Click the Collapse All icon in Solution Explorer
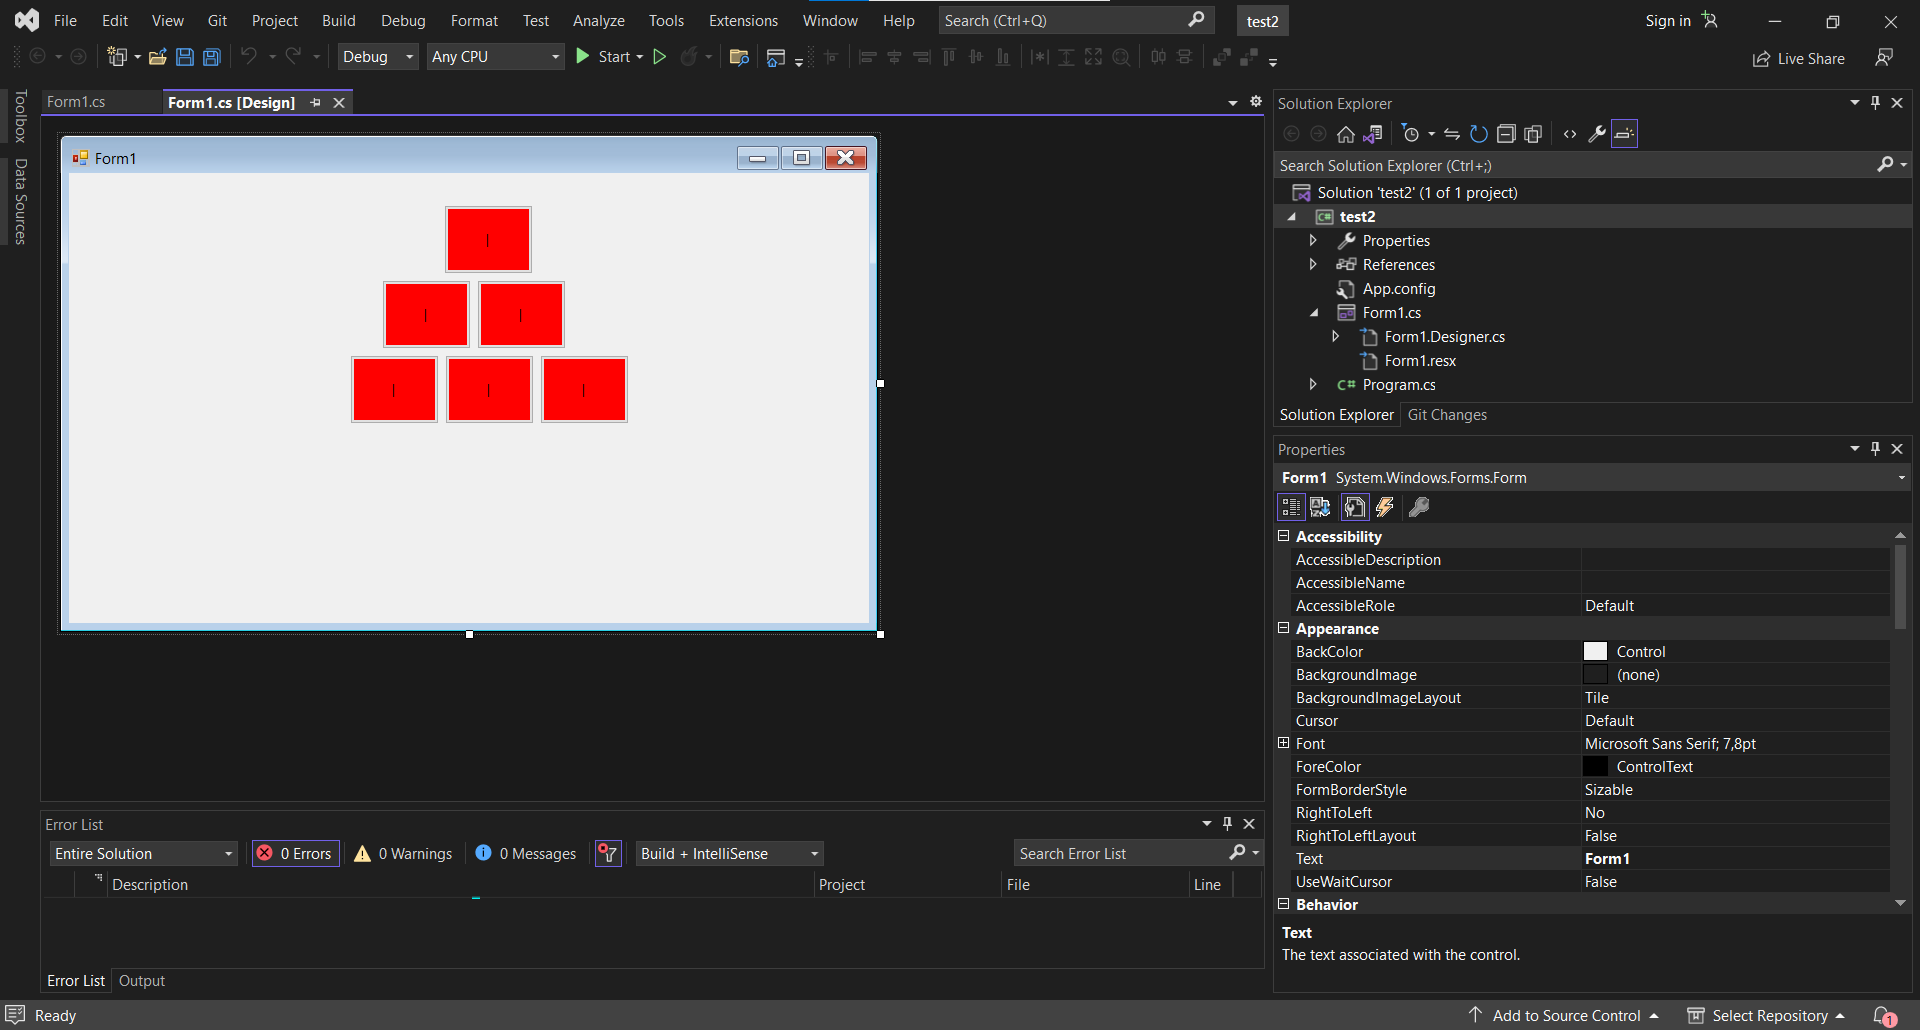This screenshot has width=1920, height=1030. pyautogui.click(x=1506, y=134)
